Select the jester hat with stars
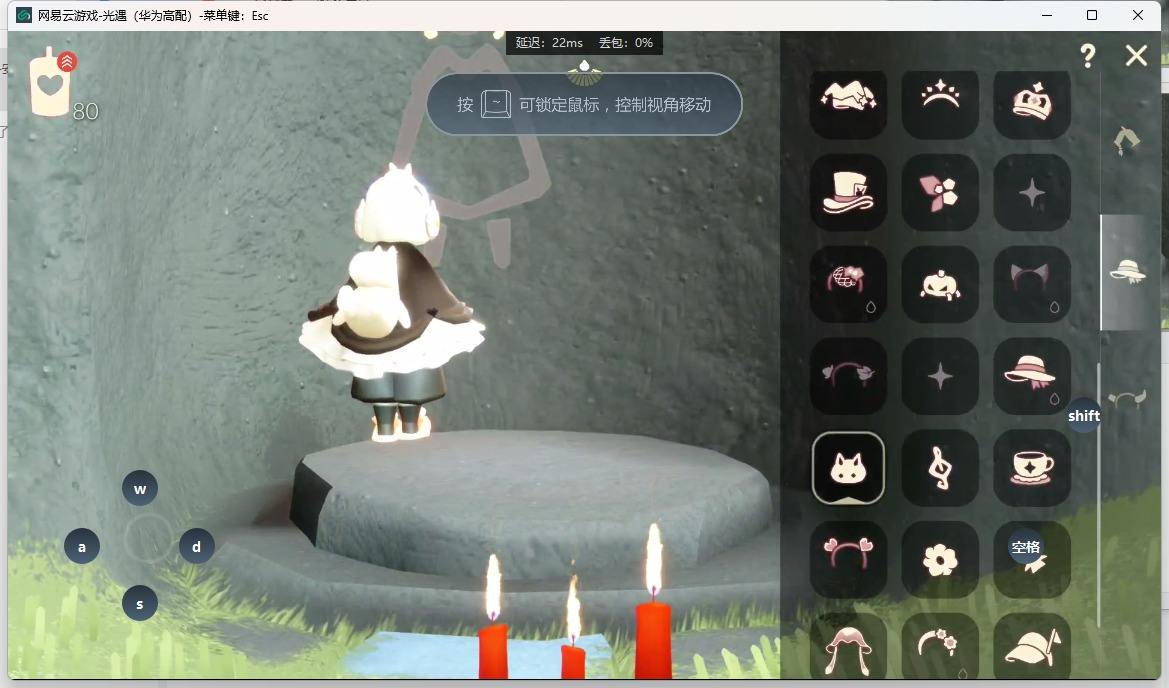 click(848, 102)
